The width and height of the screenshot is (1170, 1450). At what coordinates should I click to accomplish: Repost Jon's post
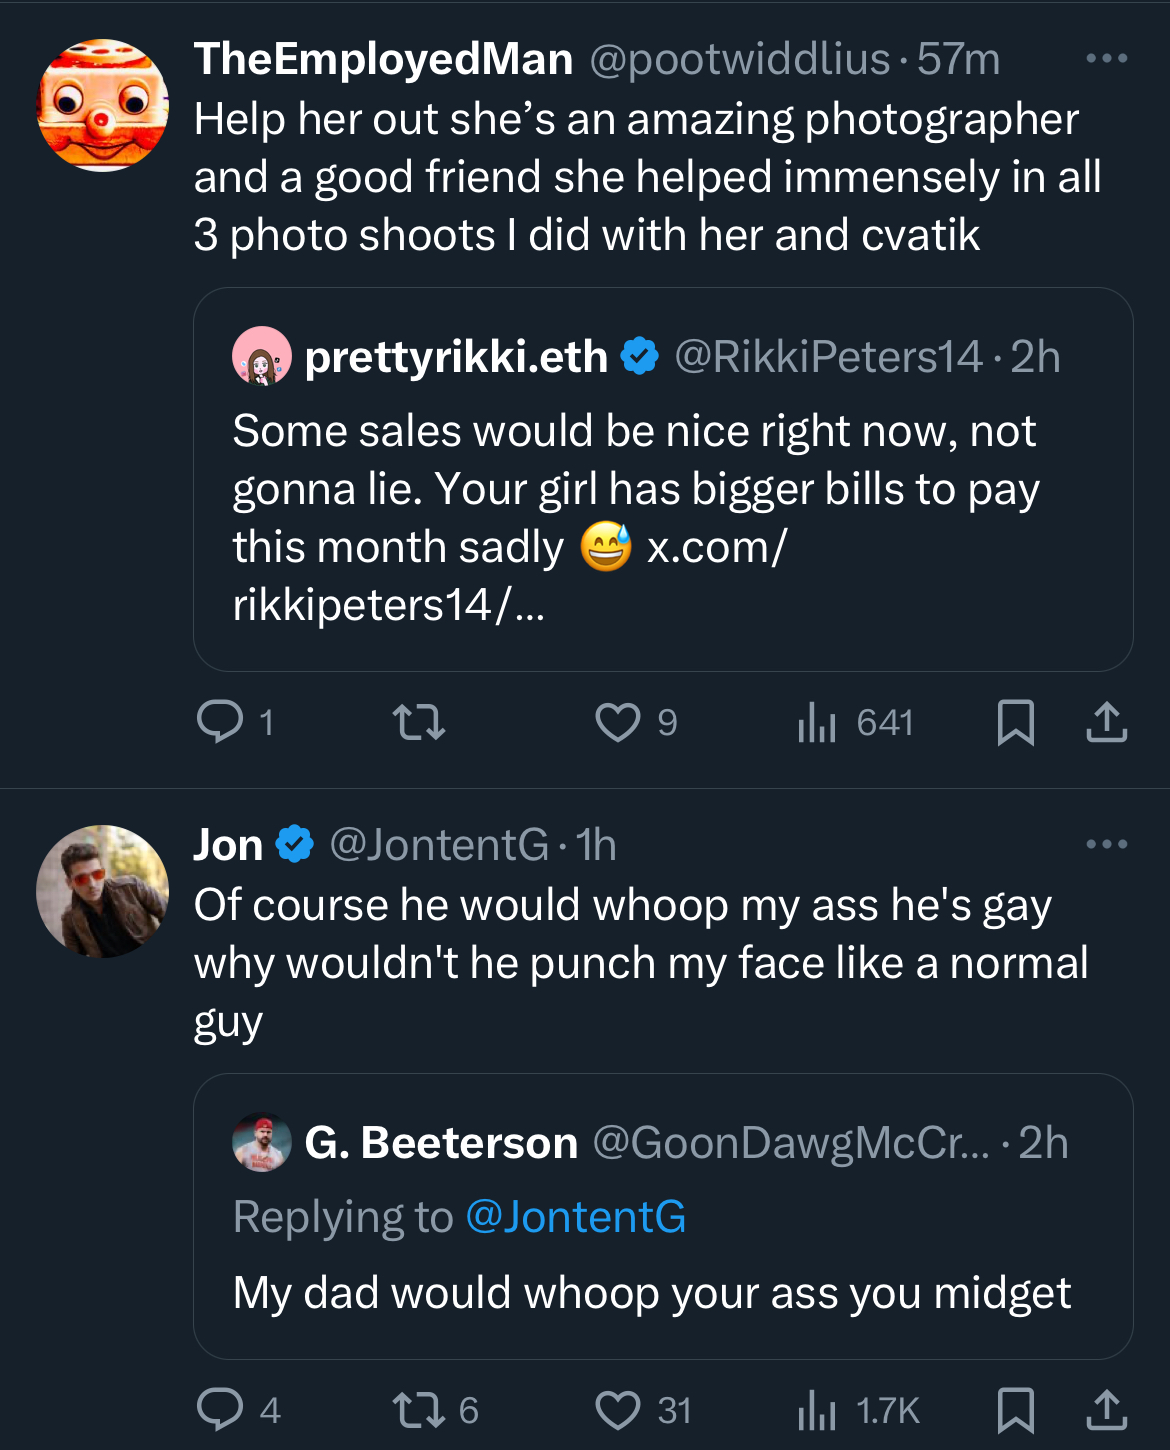[418, 1409]
